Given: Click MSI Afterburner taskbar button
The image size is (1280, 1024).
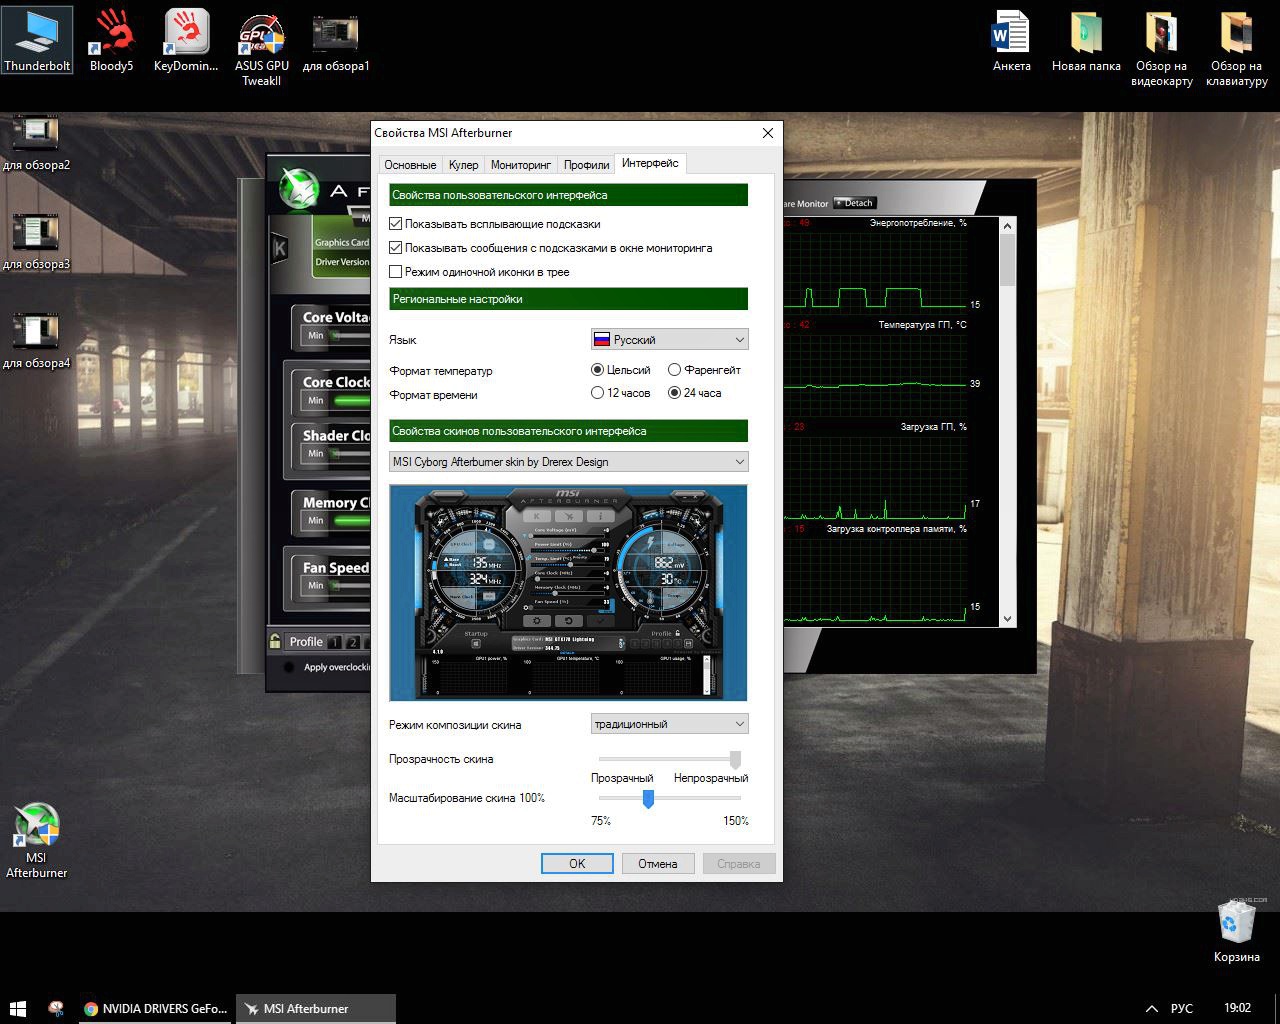Looking at the screenshot, I should (x=316, y=1009).
